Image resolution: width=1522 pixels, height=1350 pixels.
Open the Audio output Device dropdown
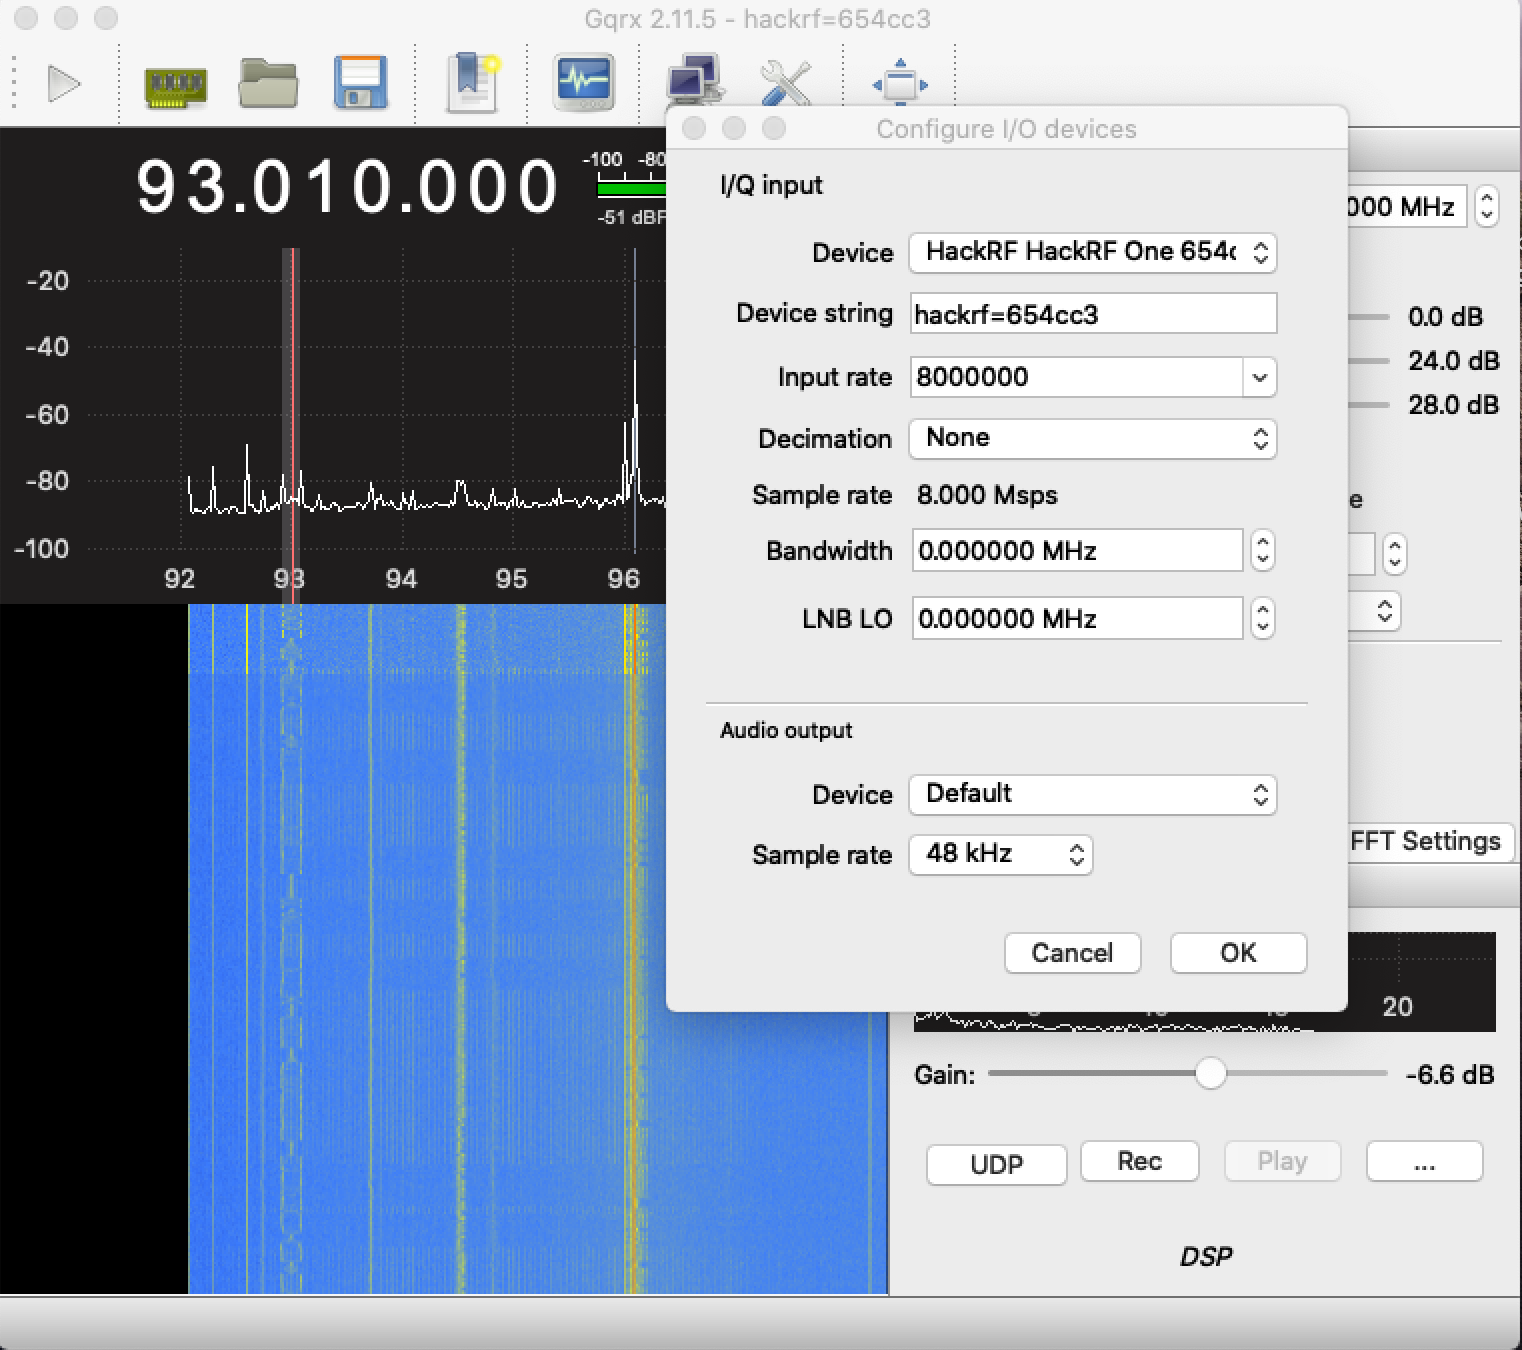coord(1093,794)
